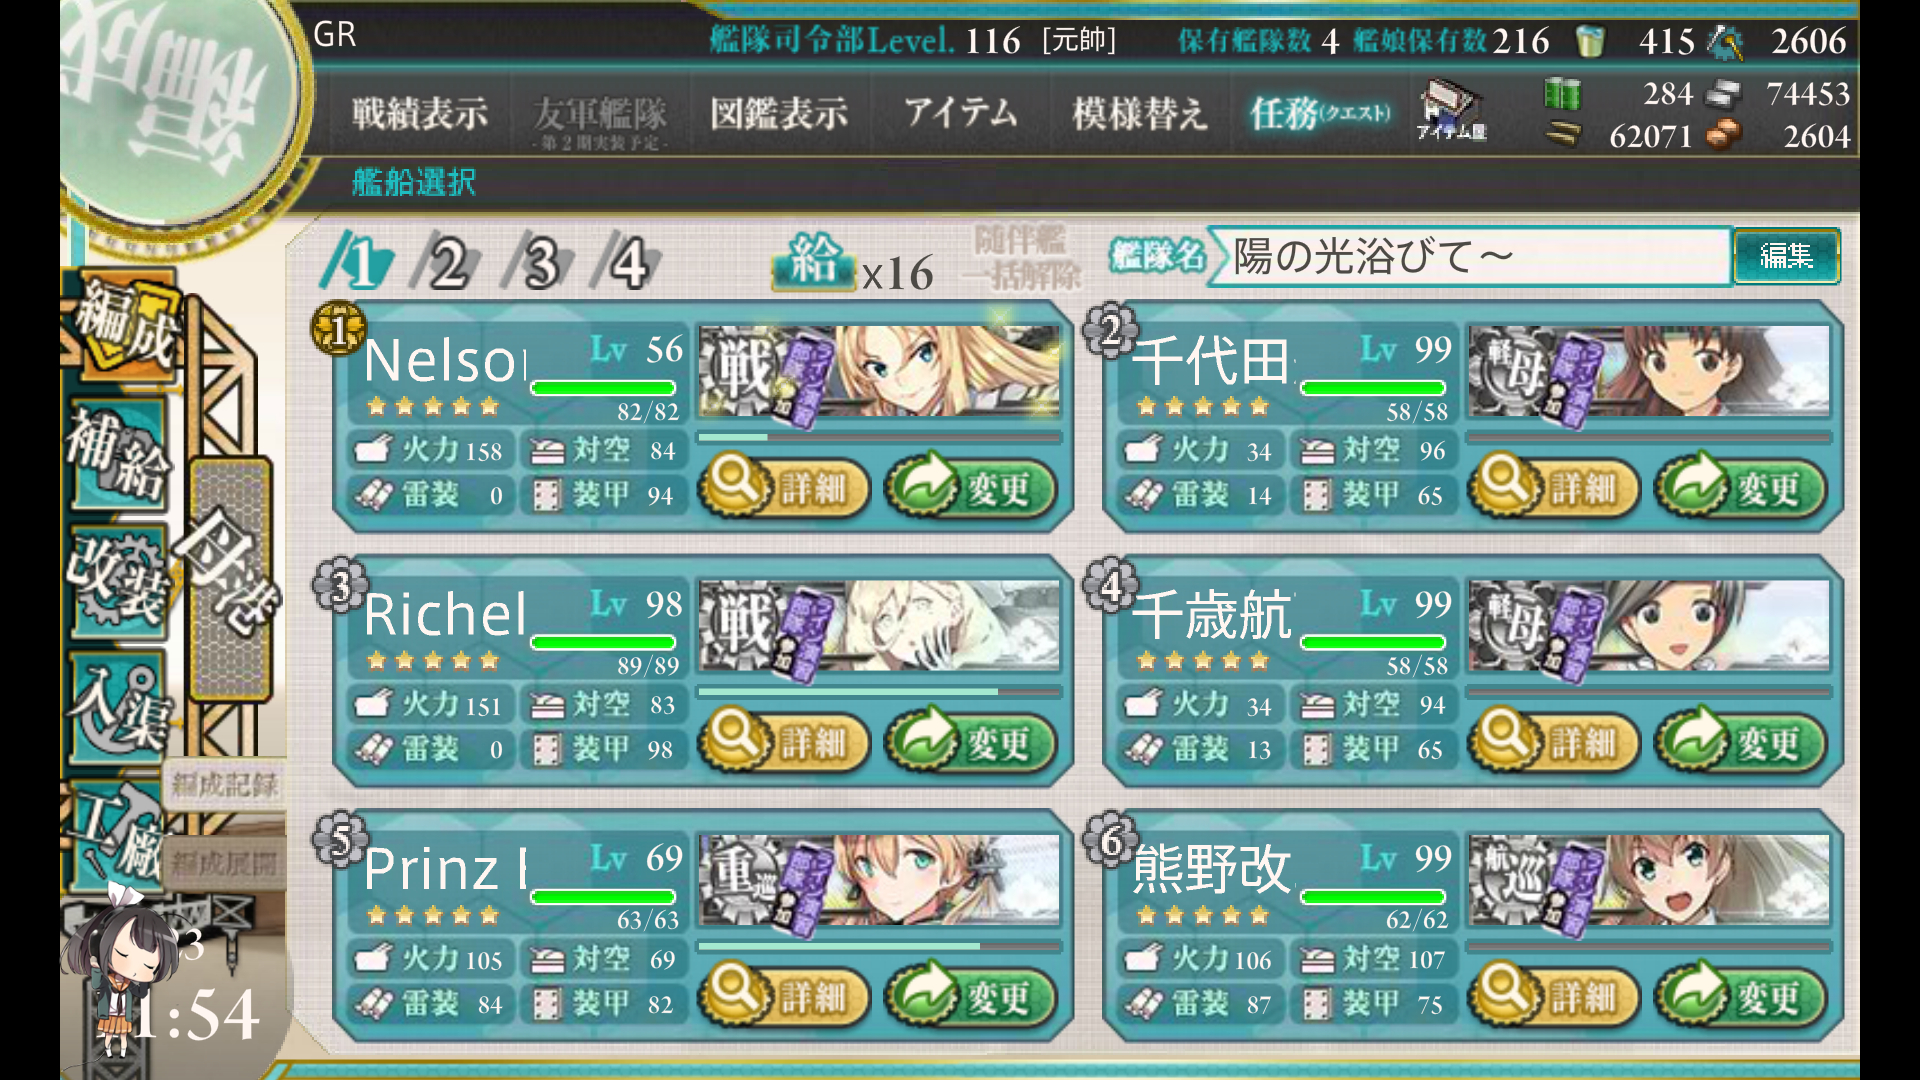Open 任務 quest menu
This screenshot has height=1080, width=1920.
(x=1320, y=113)
